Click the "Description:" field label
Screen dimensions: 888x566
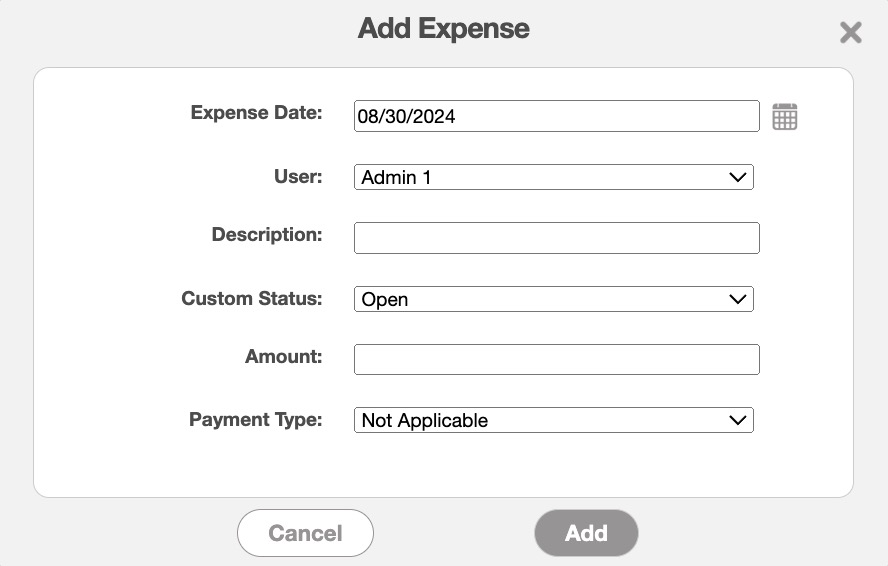point(267,235)
